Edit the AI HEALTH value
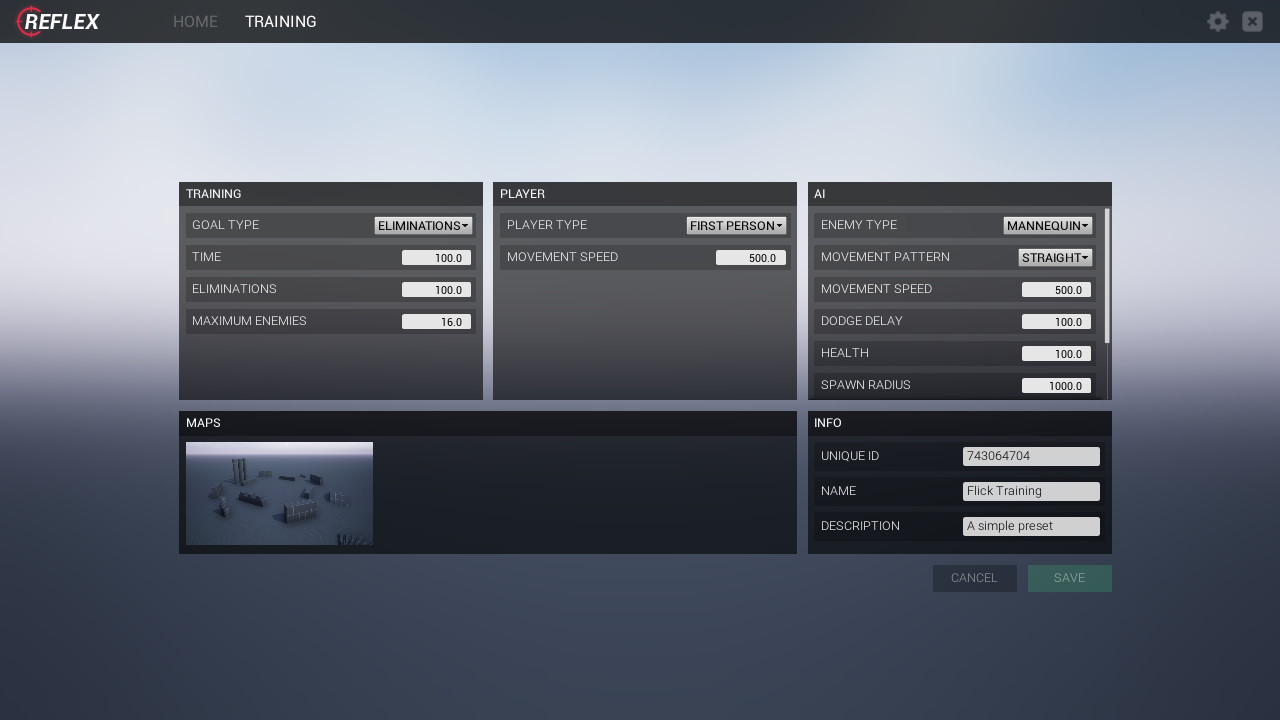 coord(1057,353)
